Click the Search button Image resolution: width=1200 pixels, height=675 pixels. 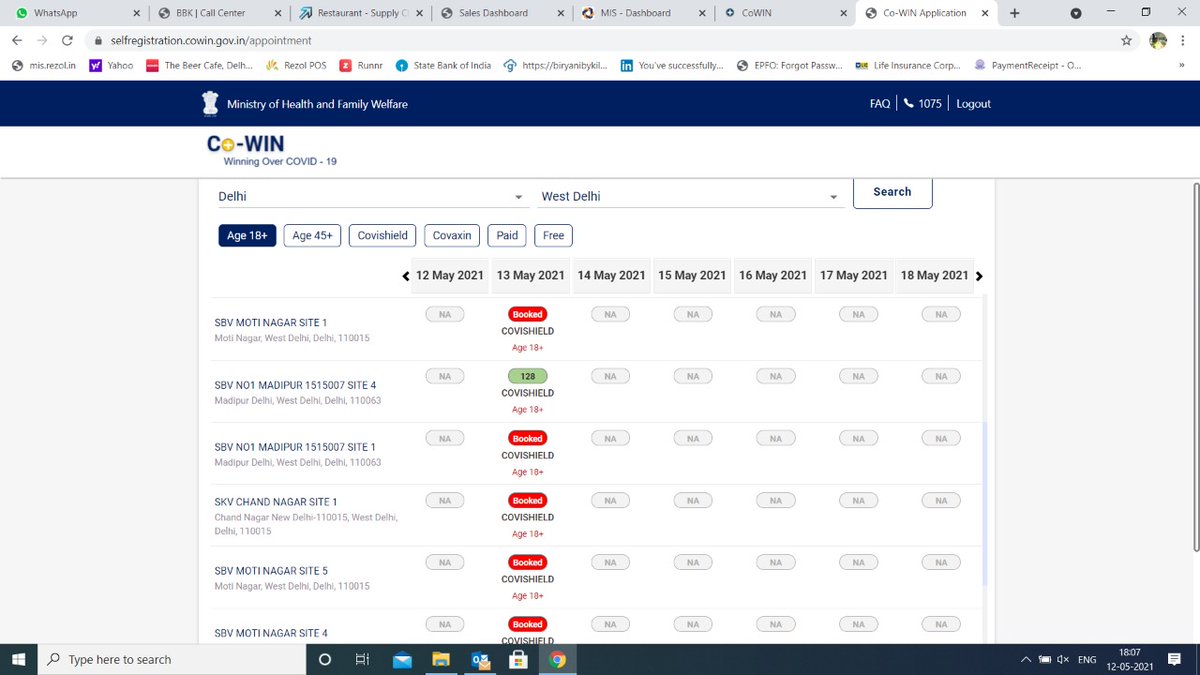tap(892, 192)
